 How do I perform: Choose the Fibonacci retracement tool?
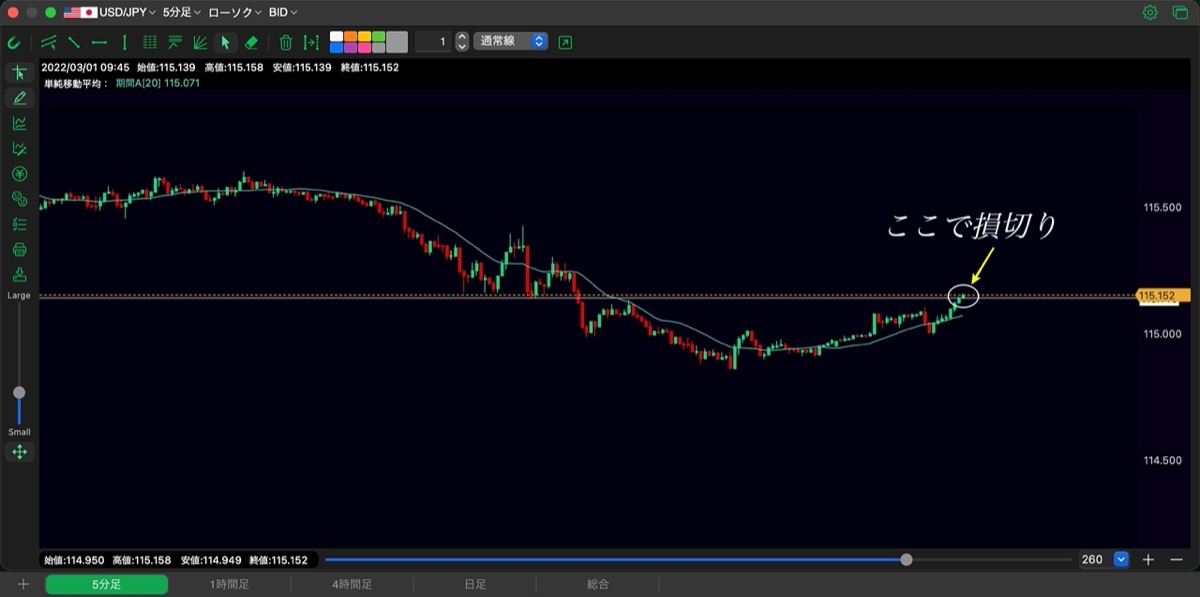(175, 42)
